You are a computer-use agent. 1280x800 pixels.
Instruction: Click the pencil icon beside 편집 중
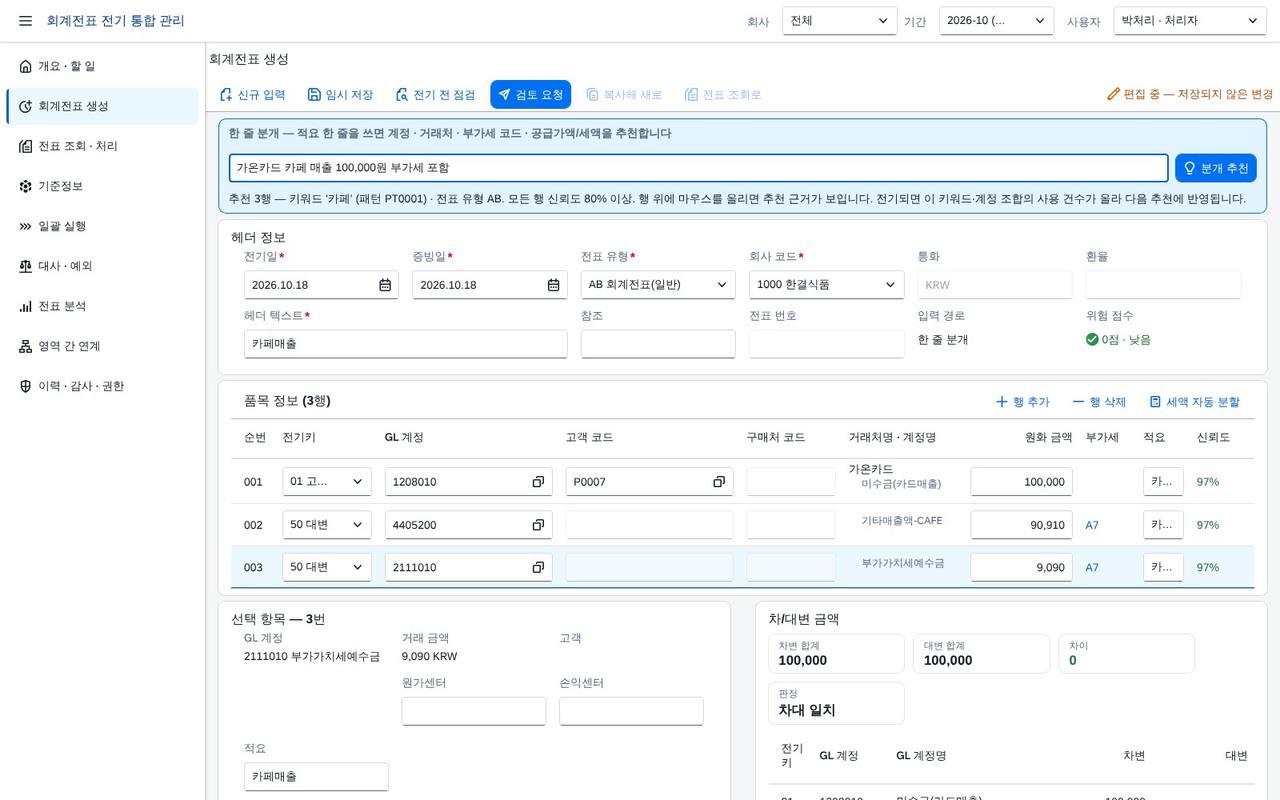pos(1113,94)
